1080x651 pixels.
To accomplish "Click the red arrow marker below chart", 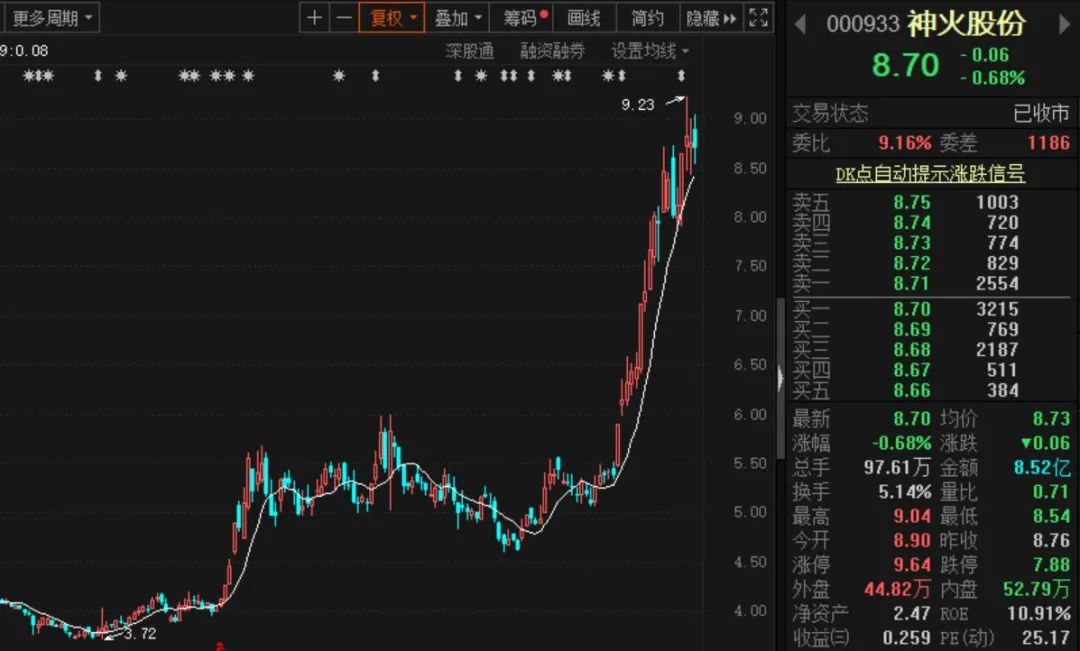I will 220,645.
